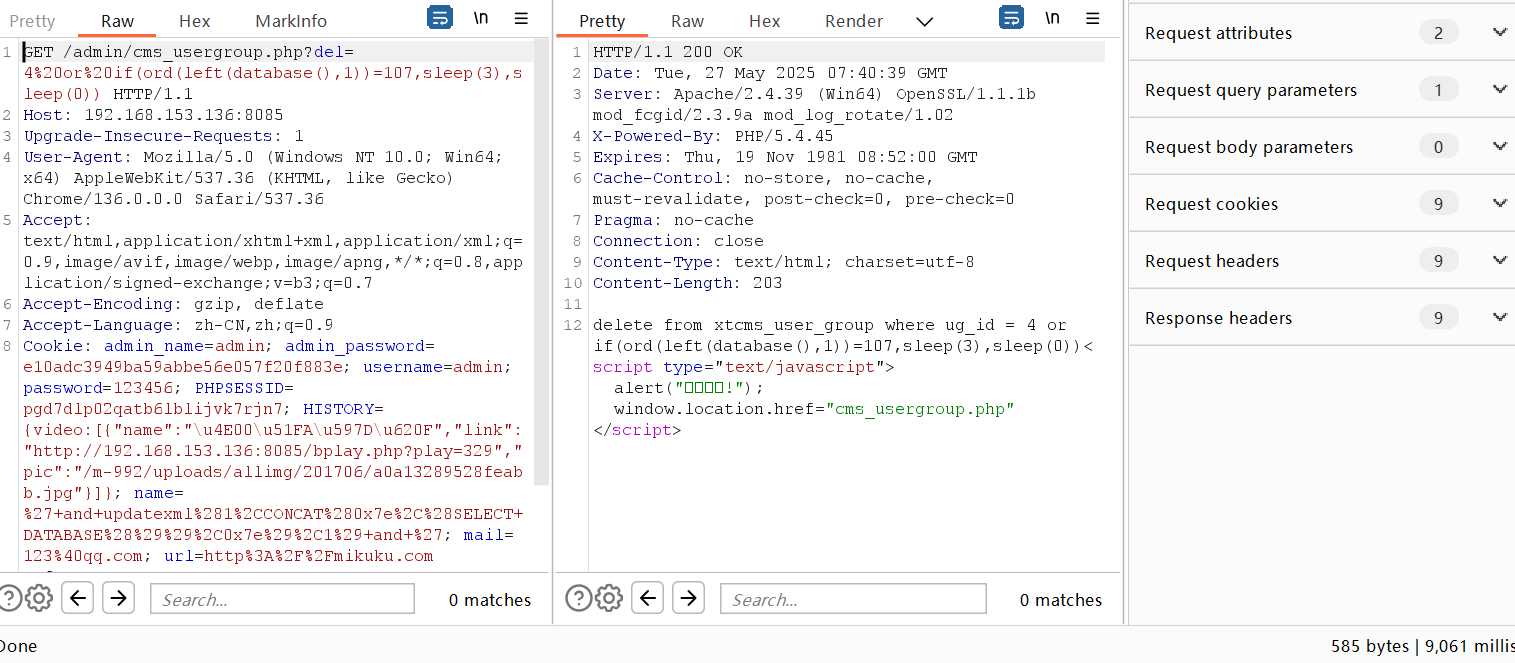This screenshot has width=1515, height=663.
Task: Click the request pane vertical scrollbar
Action: click(x=542, y=264)
